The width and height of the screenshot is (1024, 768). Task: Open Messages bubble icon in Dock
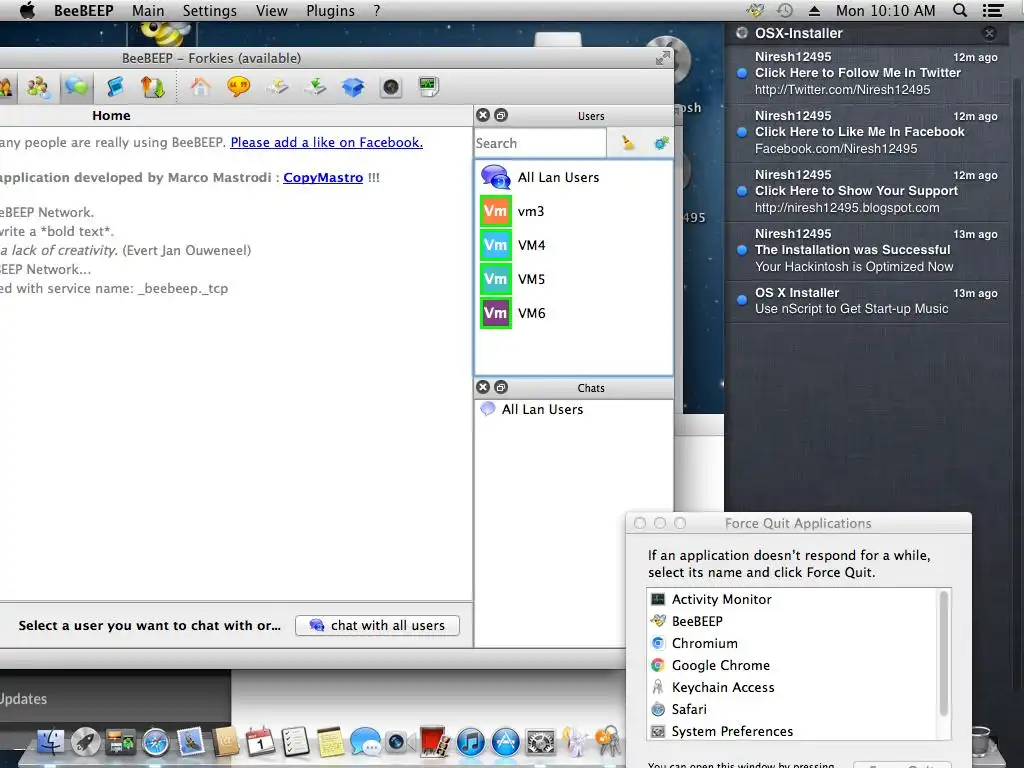click(x=365, y=742)
